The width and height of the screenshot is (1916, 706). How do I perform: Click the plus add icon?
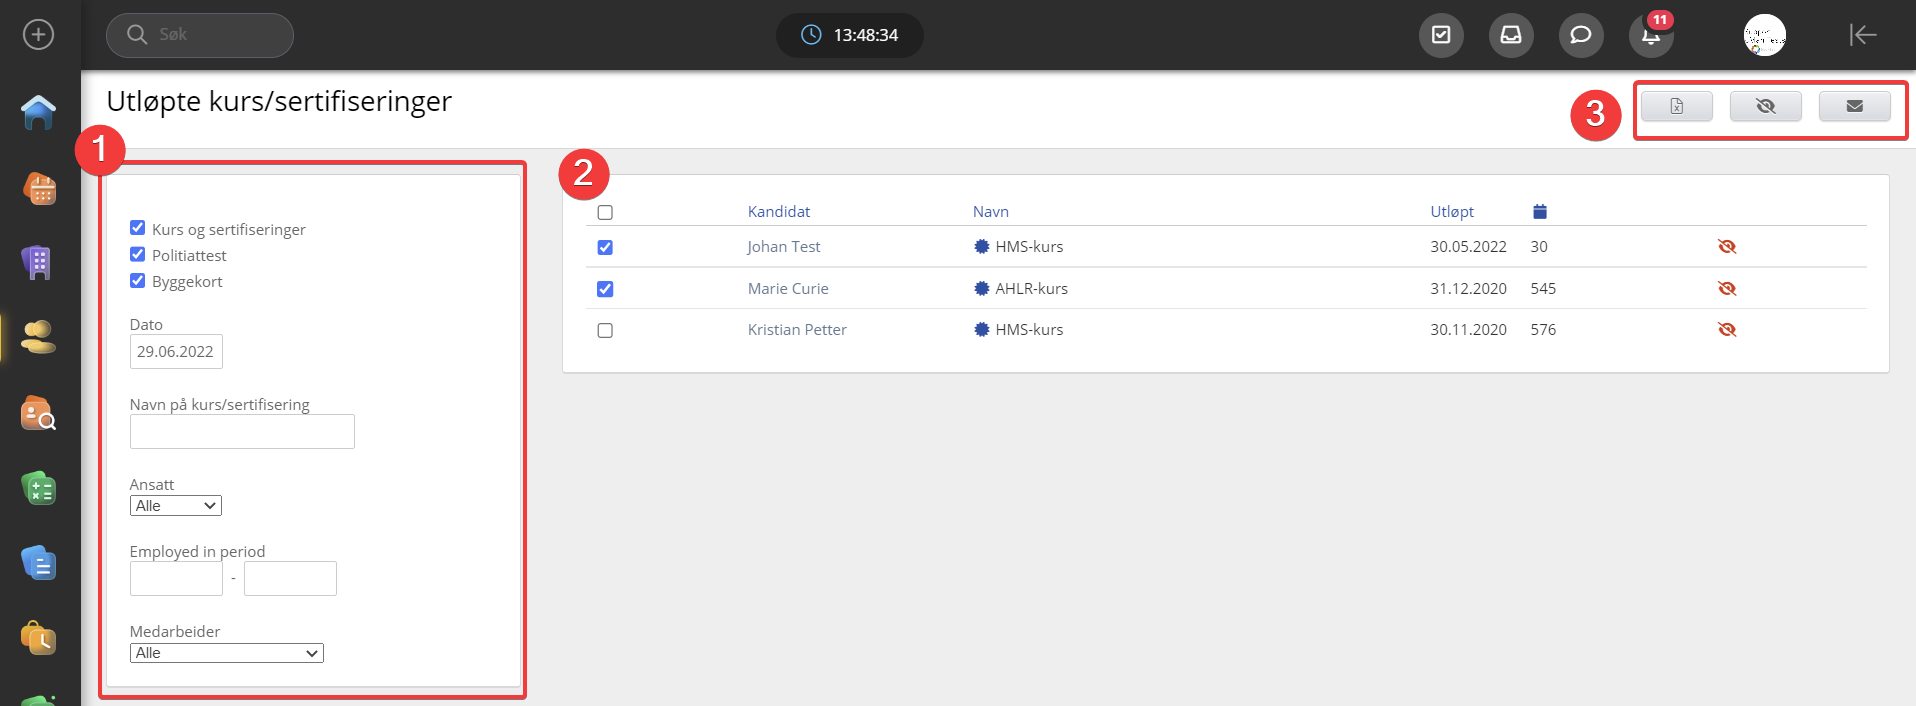tap(38, 35)
